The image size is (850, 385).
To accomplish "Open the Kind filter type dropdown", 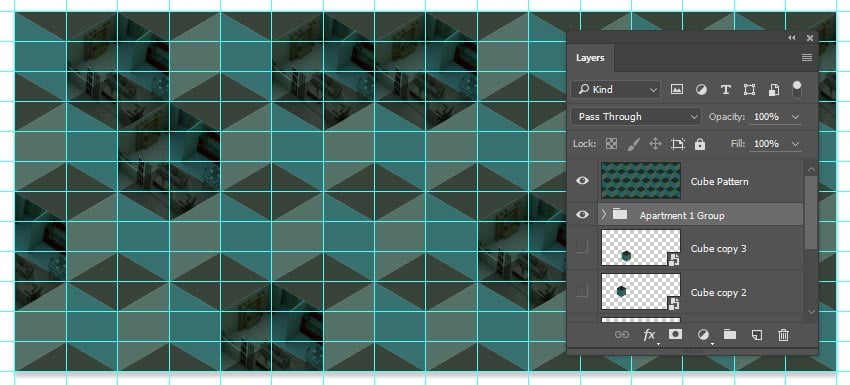I will pyautogui.click(x=615, y=89).
